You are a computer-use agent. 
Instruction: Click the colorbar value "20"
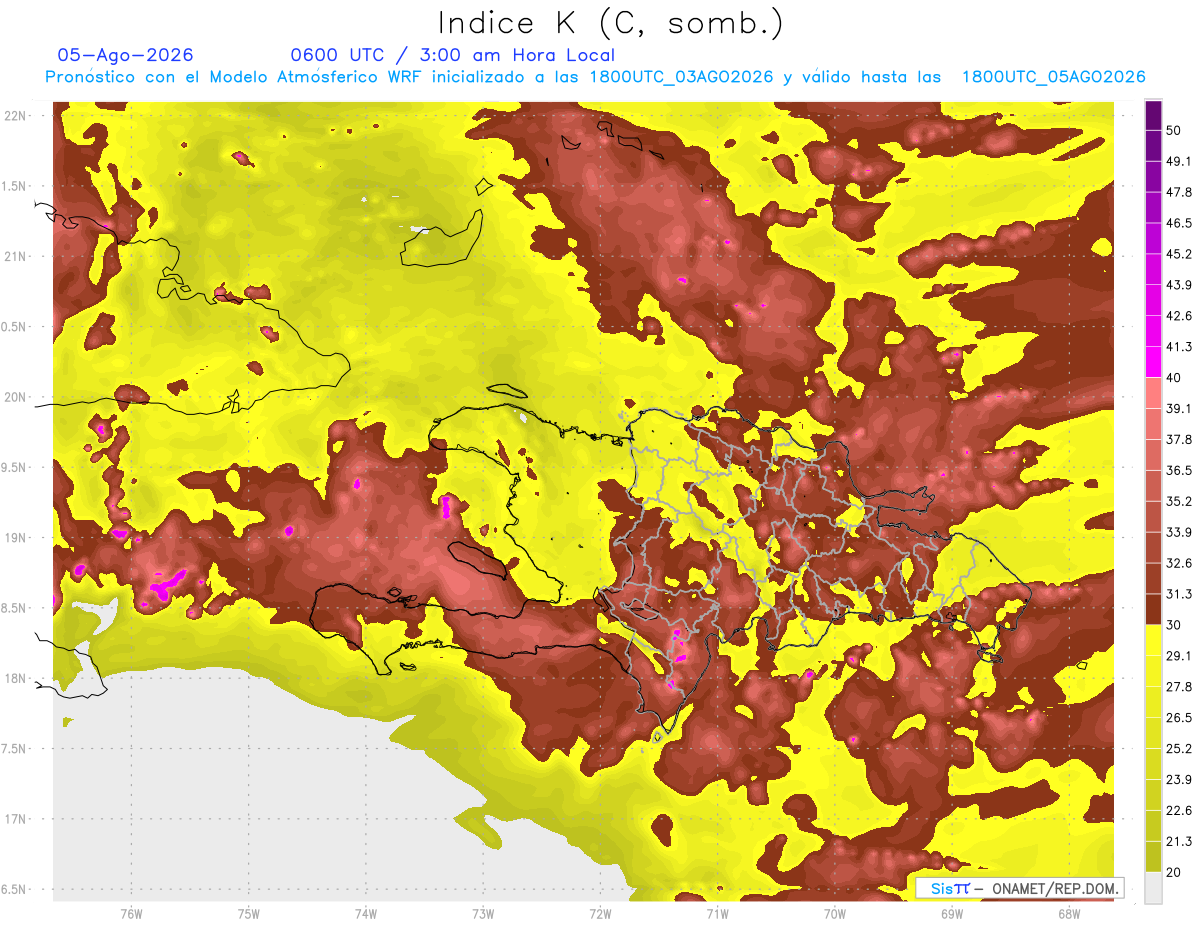tap(1173, 872)
